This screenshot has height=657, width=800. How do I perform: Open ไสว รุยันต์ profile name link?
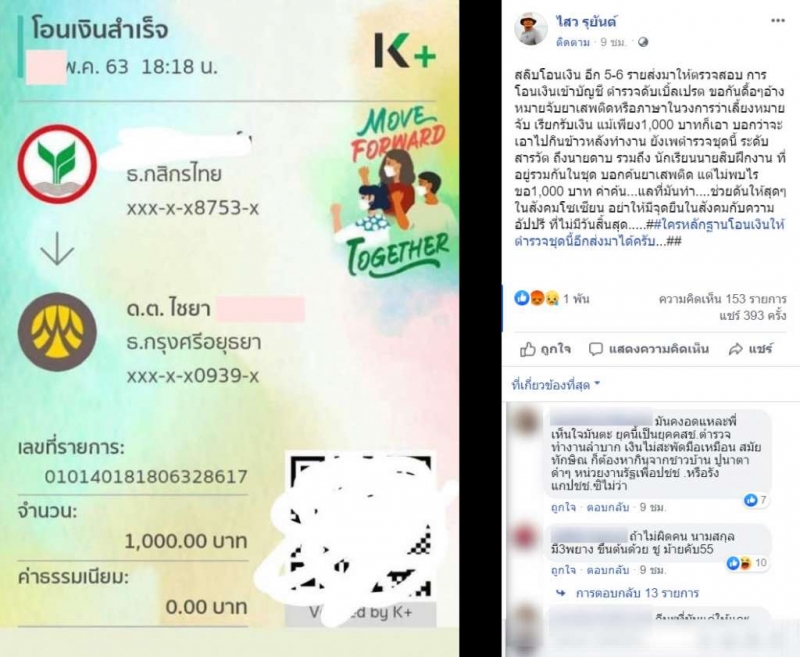coord(586,21)
